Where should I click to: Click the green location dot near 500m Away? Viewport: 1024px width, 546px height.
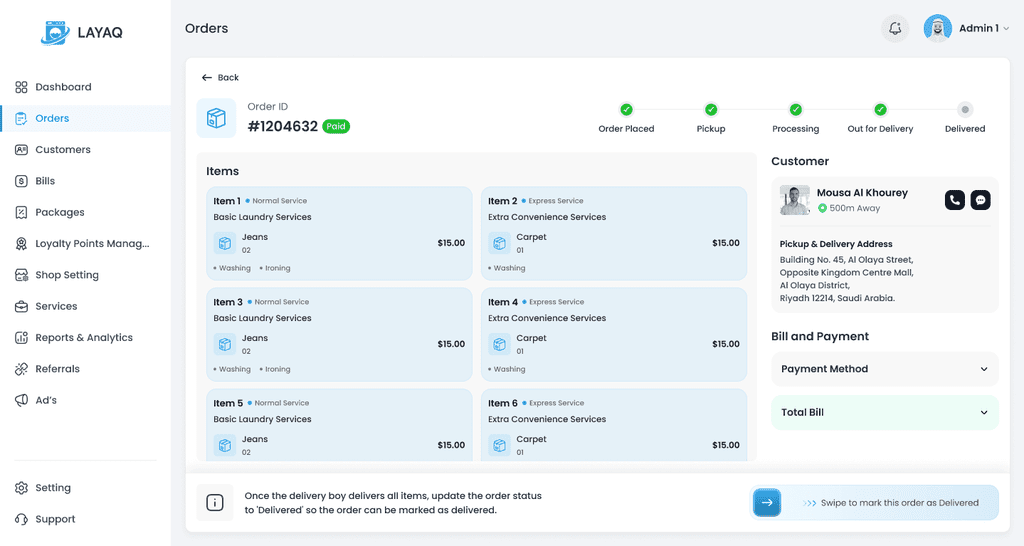click(822, 208)
